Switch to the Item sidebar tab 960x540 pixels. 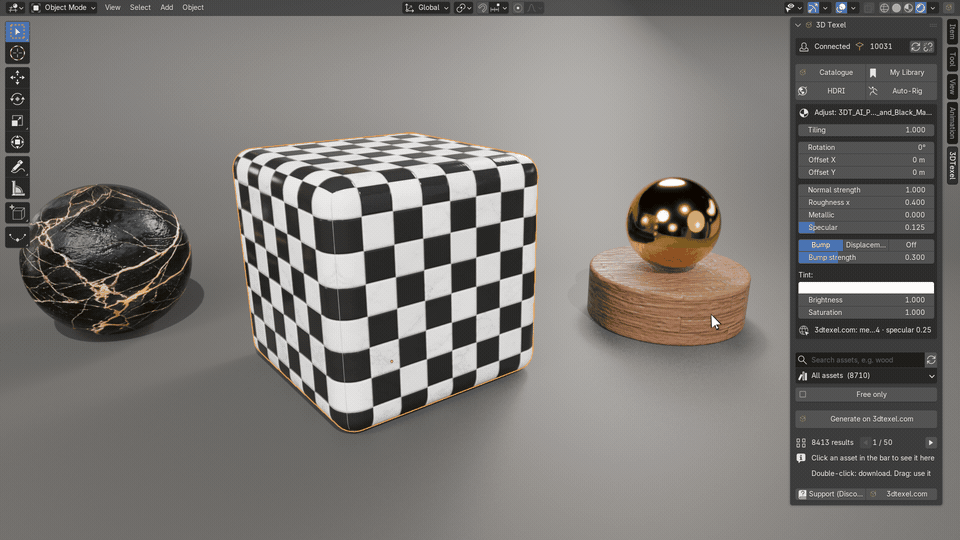(x=952, y=31)
